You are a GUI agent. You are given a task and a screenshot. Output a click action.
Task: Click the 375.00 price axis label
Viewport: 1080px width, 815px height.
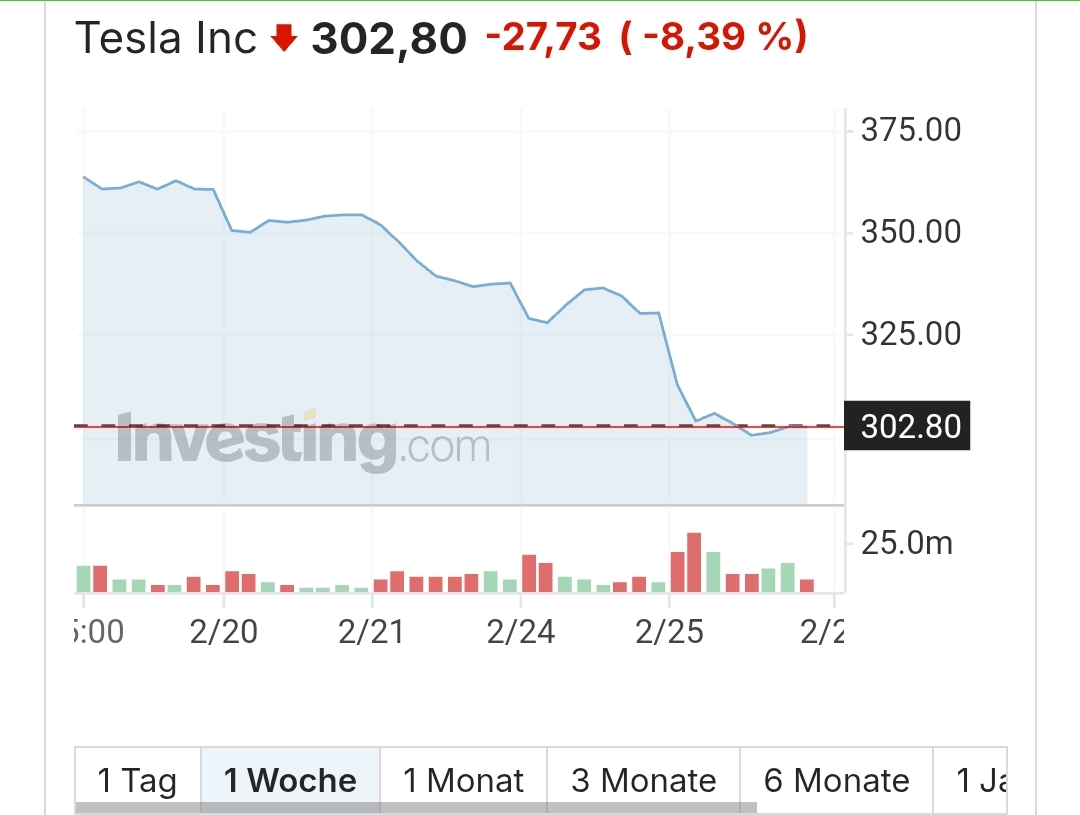(910, 130)
